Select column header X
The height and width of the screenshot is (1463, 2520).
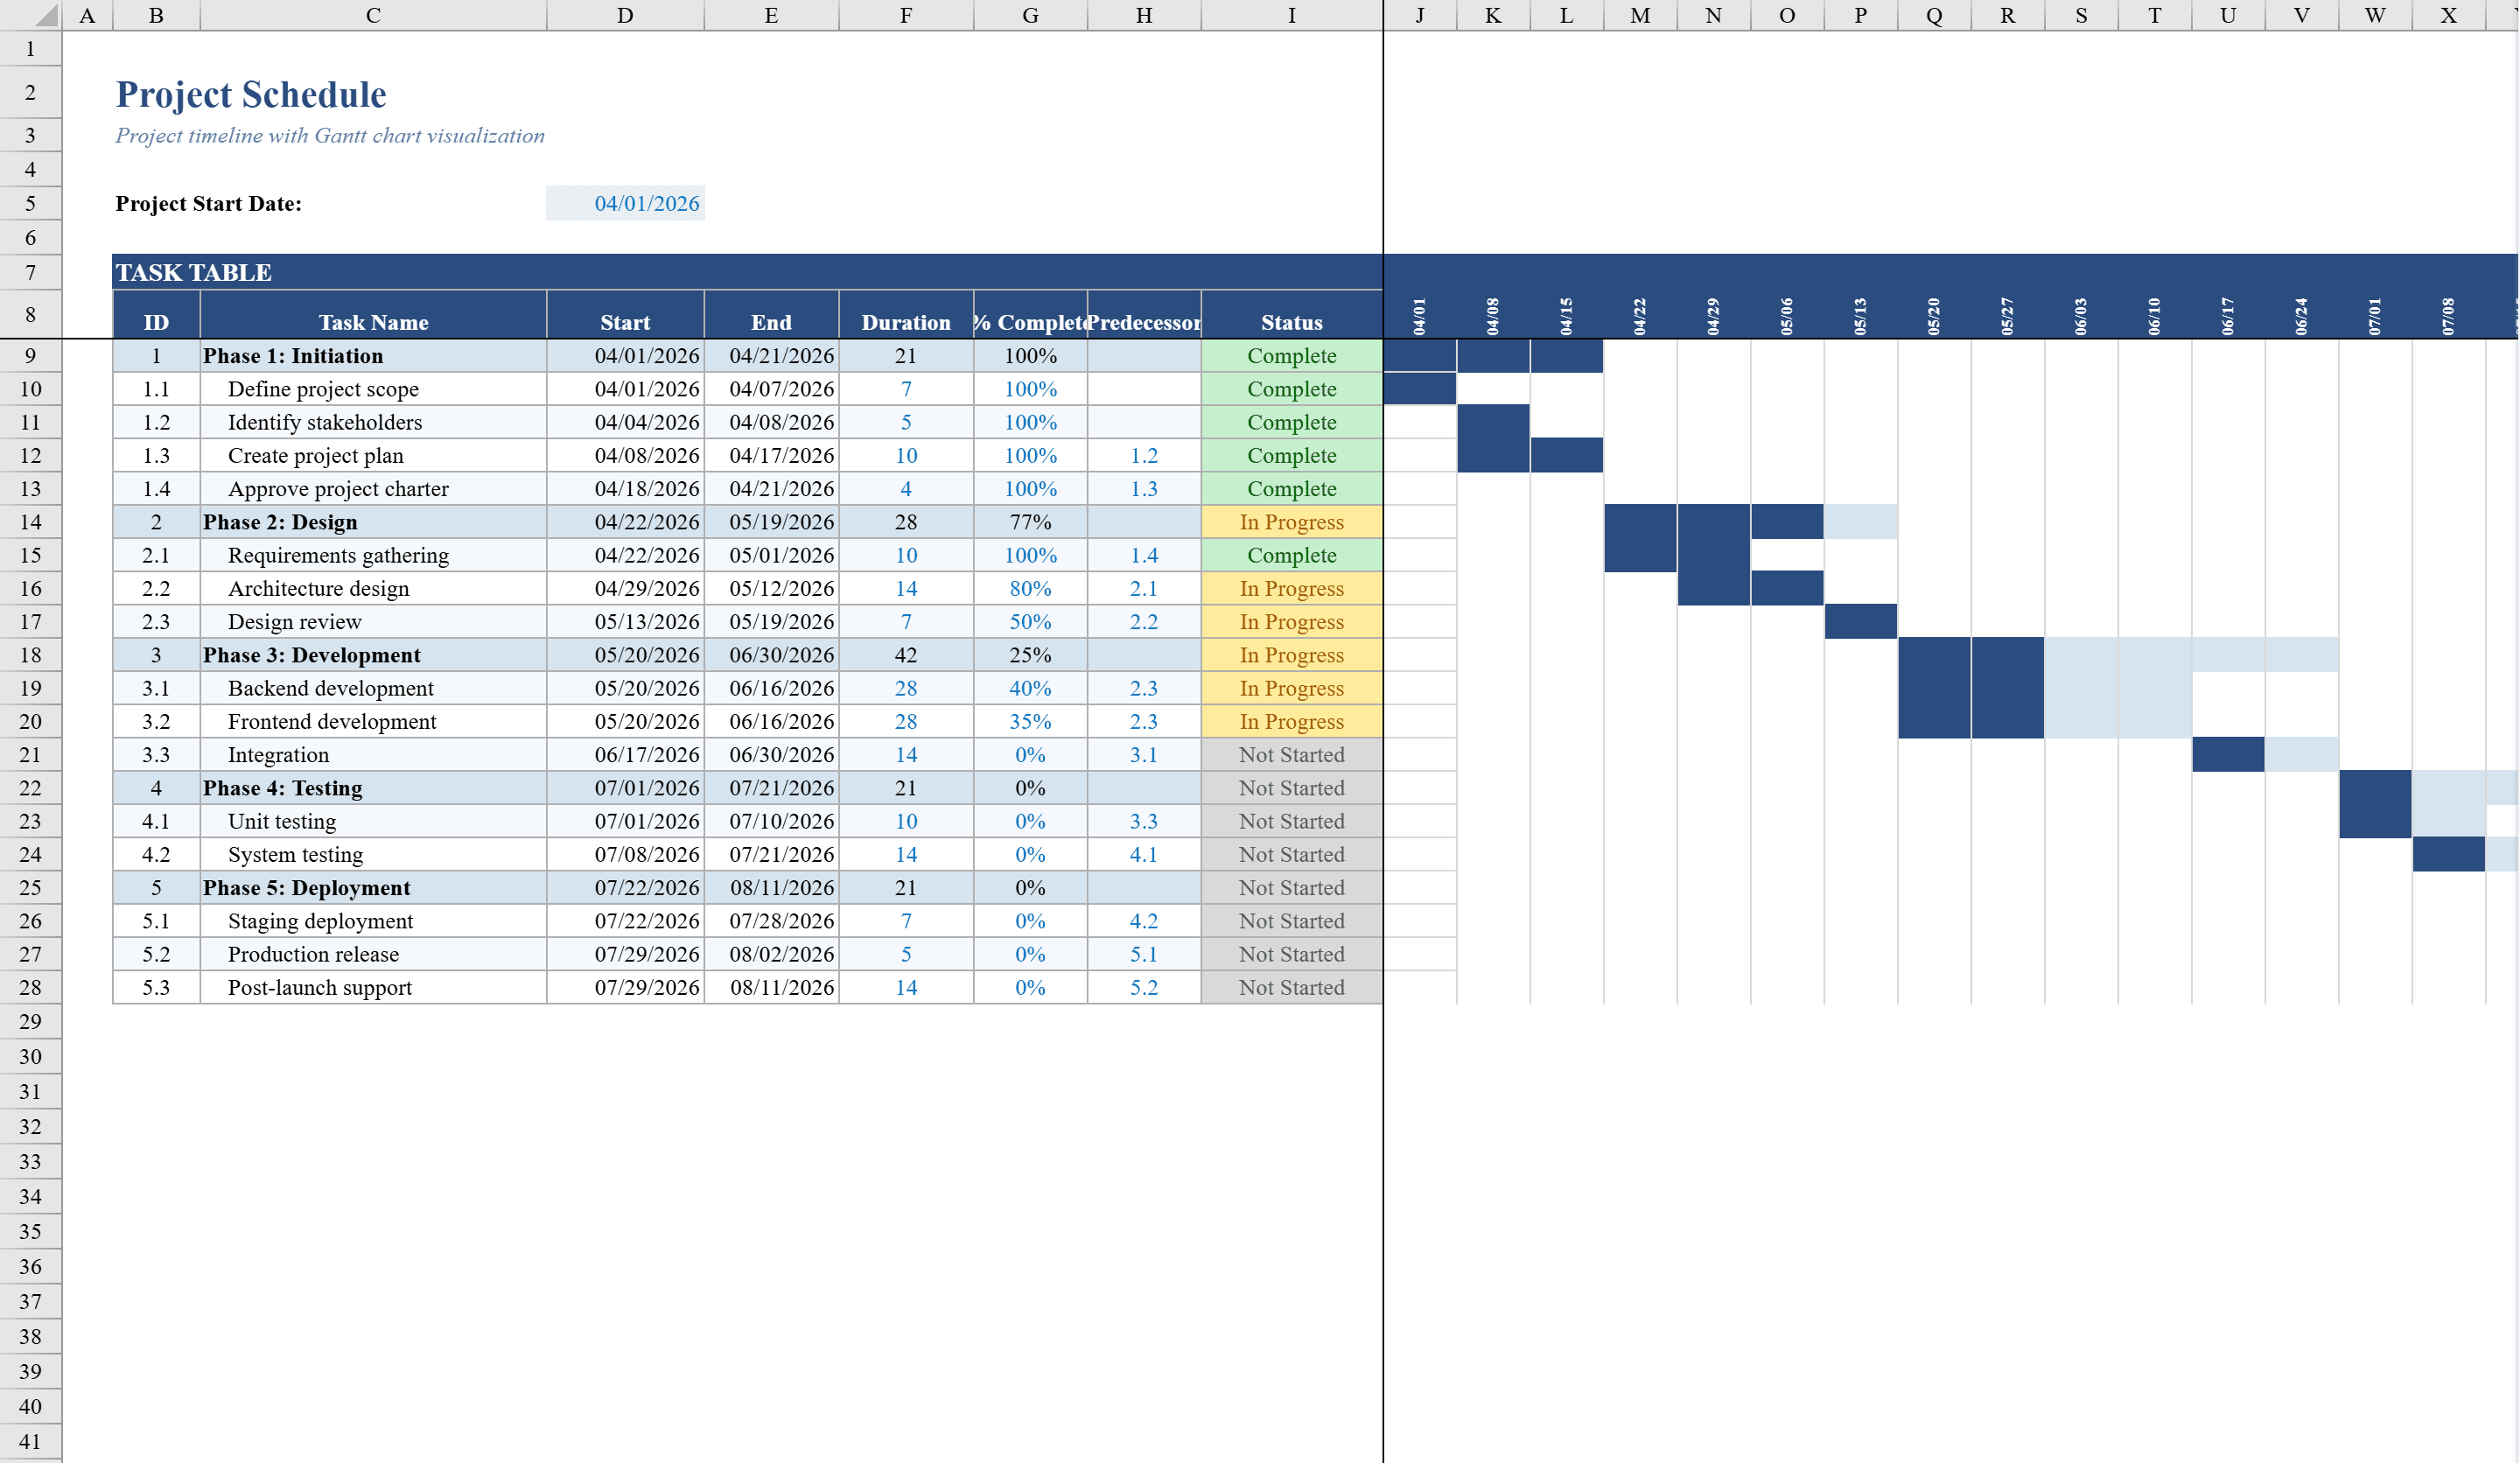[x=2447, y=15]
